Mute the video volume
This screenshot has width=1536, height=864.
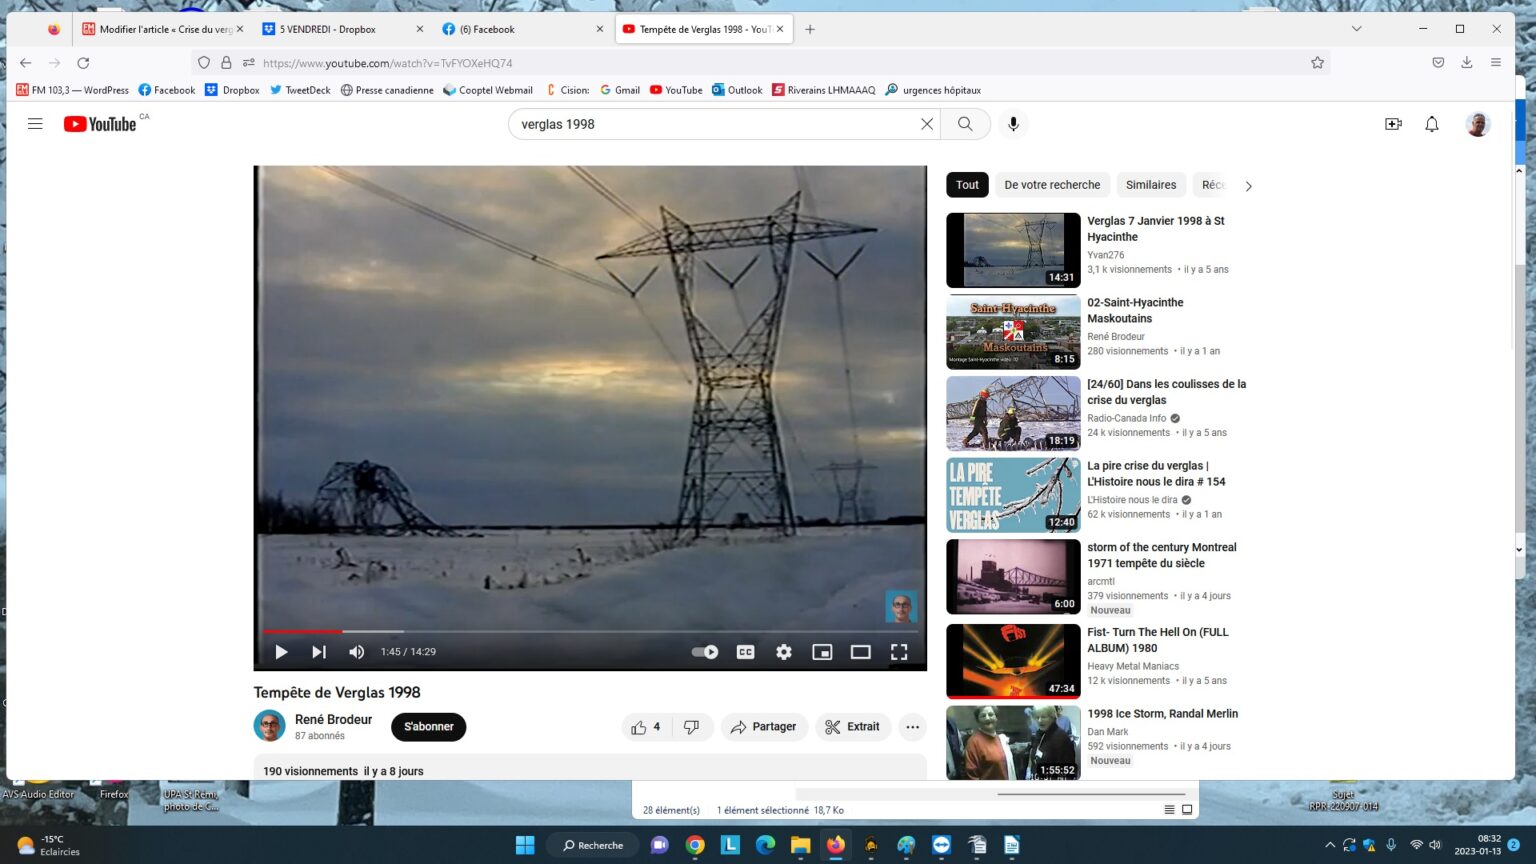[x=357, y=652]
